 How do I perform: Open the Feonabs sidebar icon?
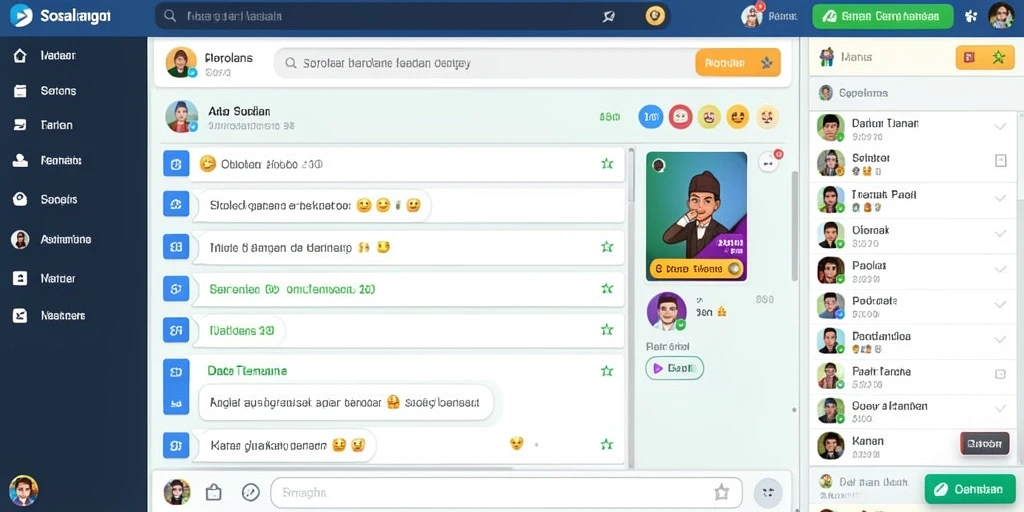pyautogui.click(x=20, y=160)
